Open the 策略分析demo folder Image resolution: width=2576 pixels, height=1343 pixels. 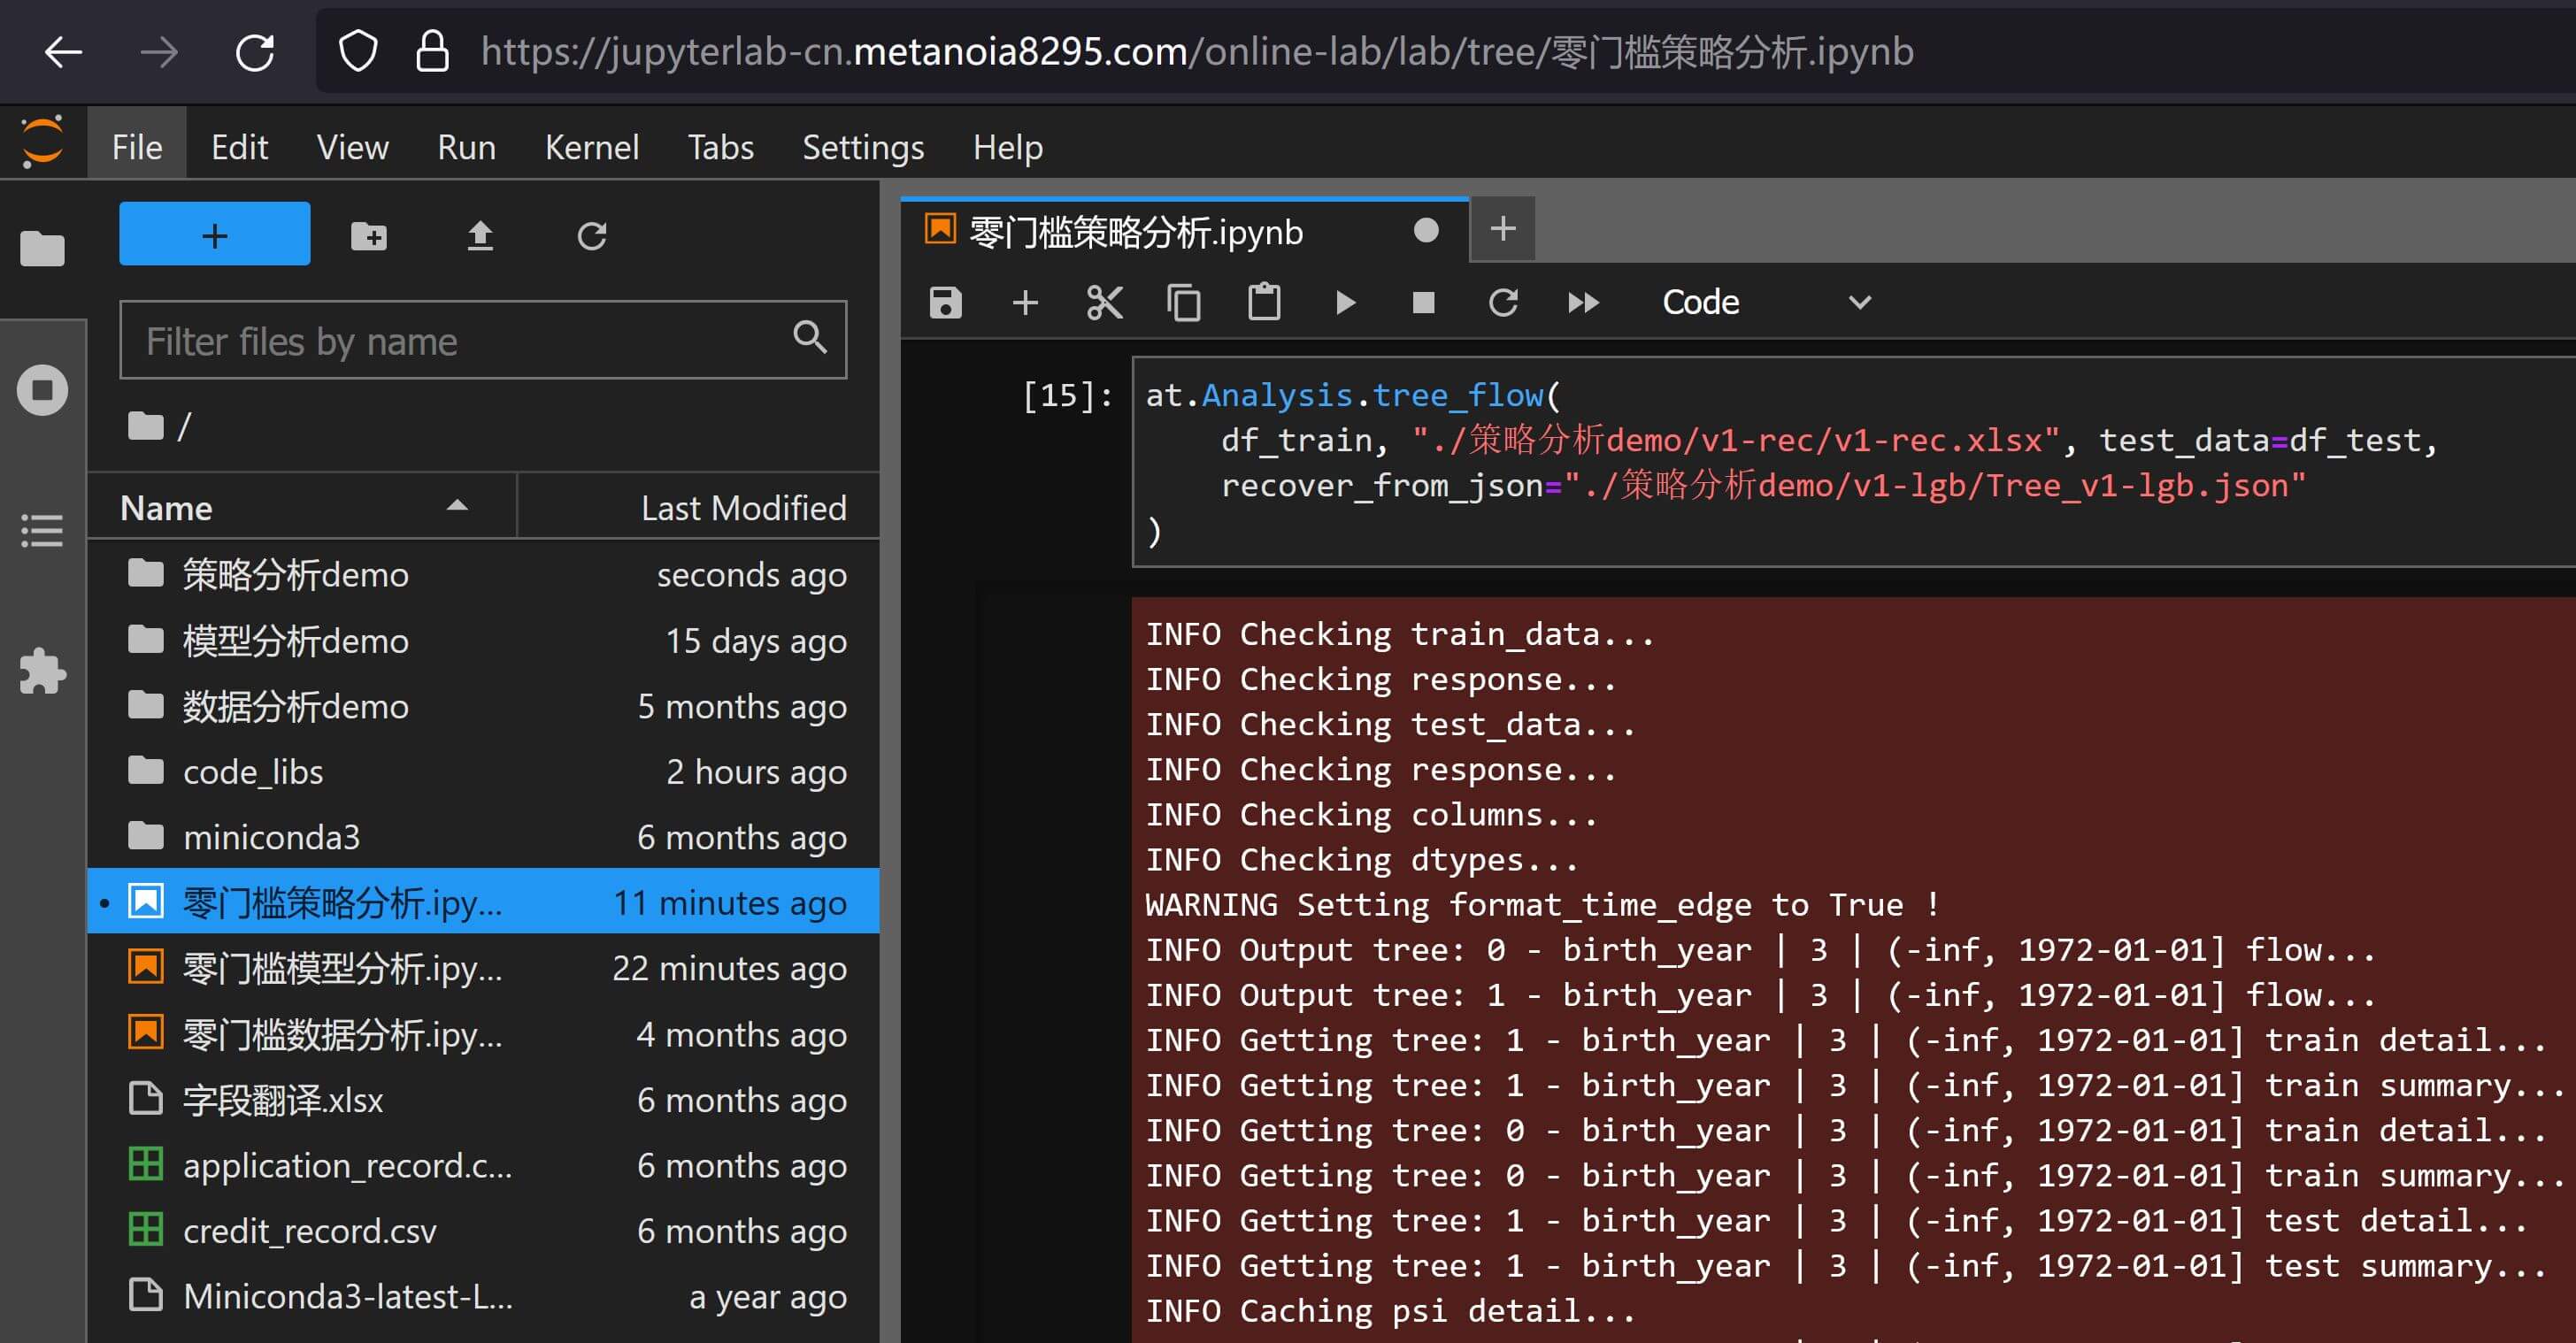point(295,575)
